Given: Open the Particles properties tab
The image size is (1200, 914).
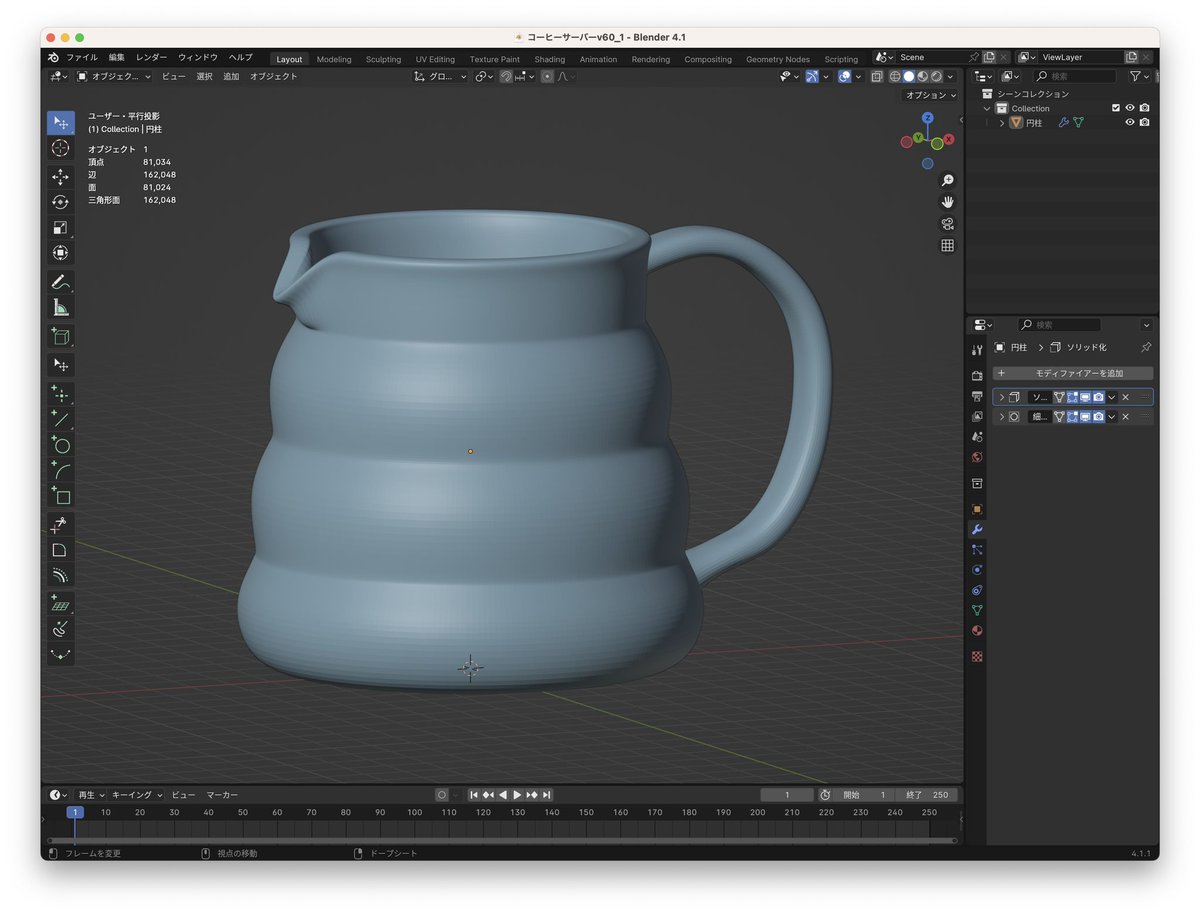Looking at the screenshot, I should [x=977, y=549].
